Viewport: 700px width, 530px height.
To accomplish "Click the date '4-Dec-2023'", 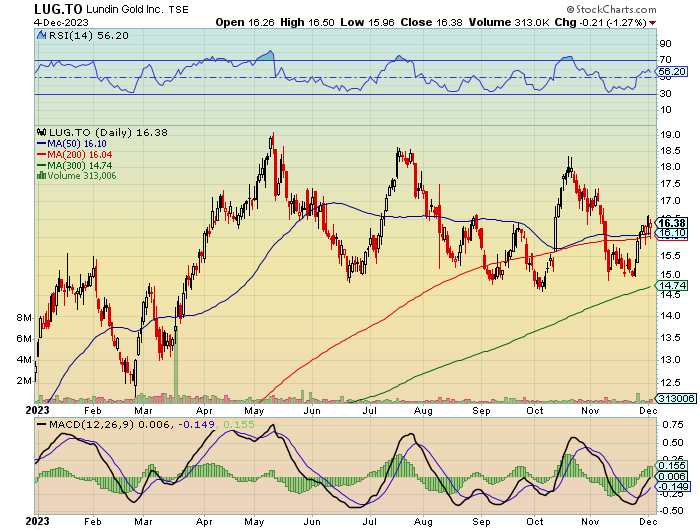I will [x=61, y=22].
